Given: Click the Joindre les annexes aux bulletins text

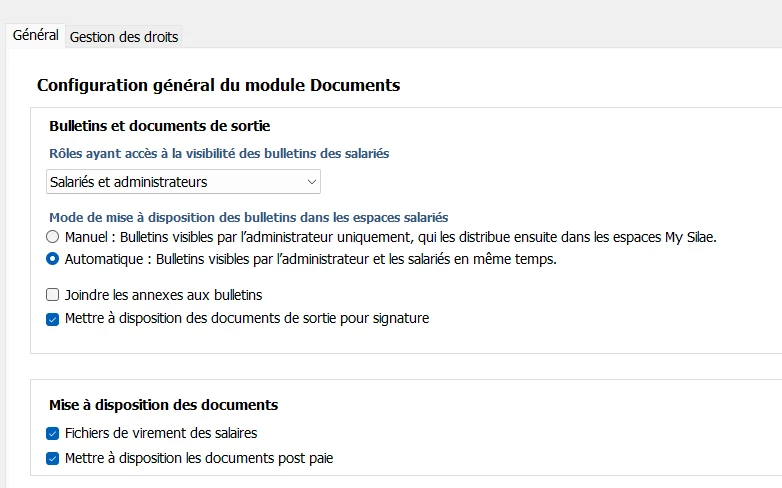Looking at the screenshot, I should [163, 295].
